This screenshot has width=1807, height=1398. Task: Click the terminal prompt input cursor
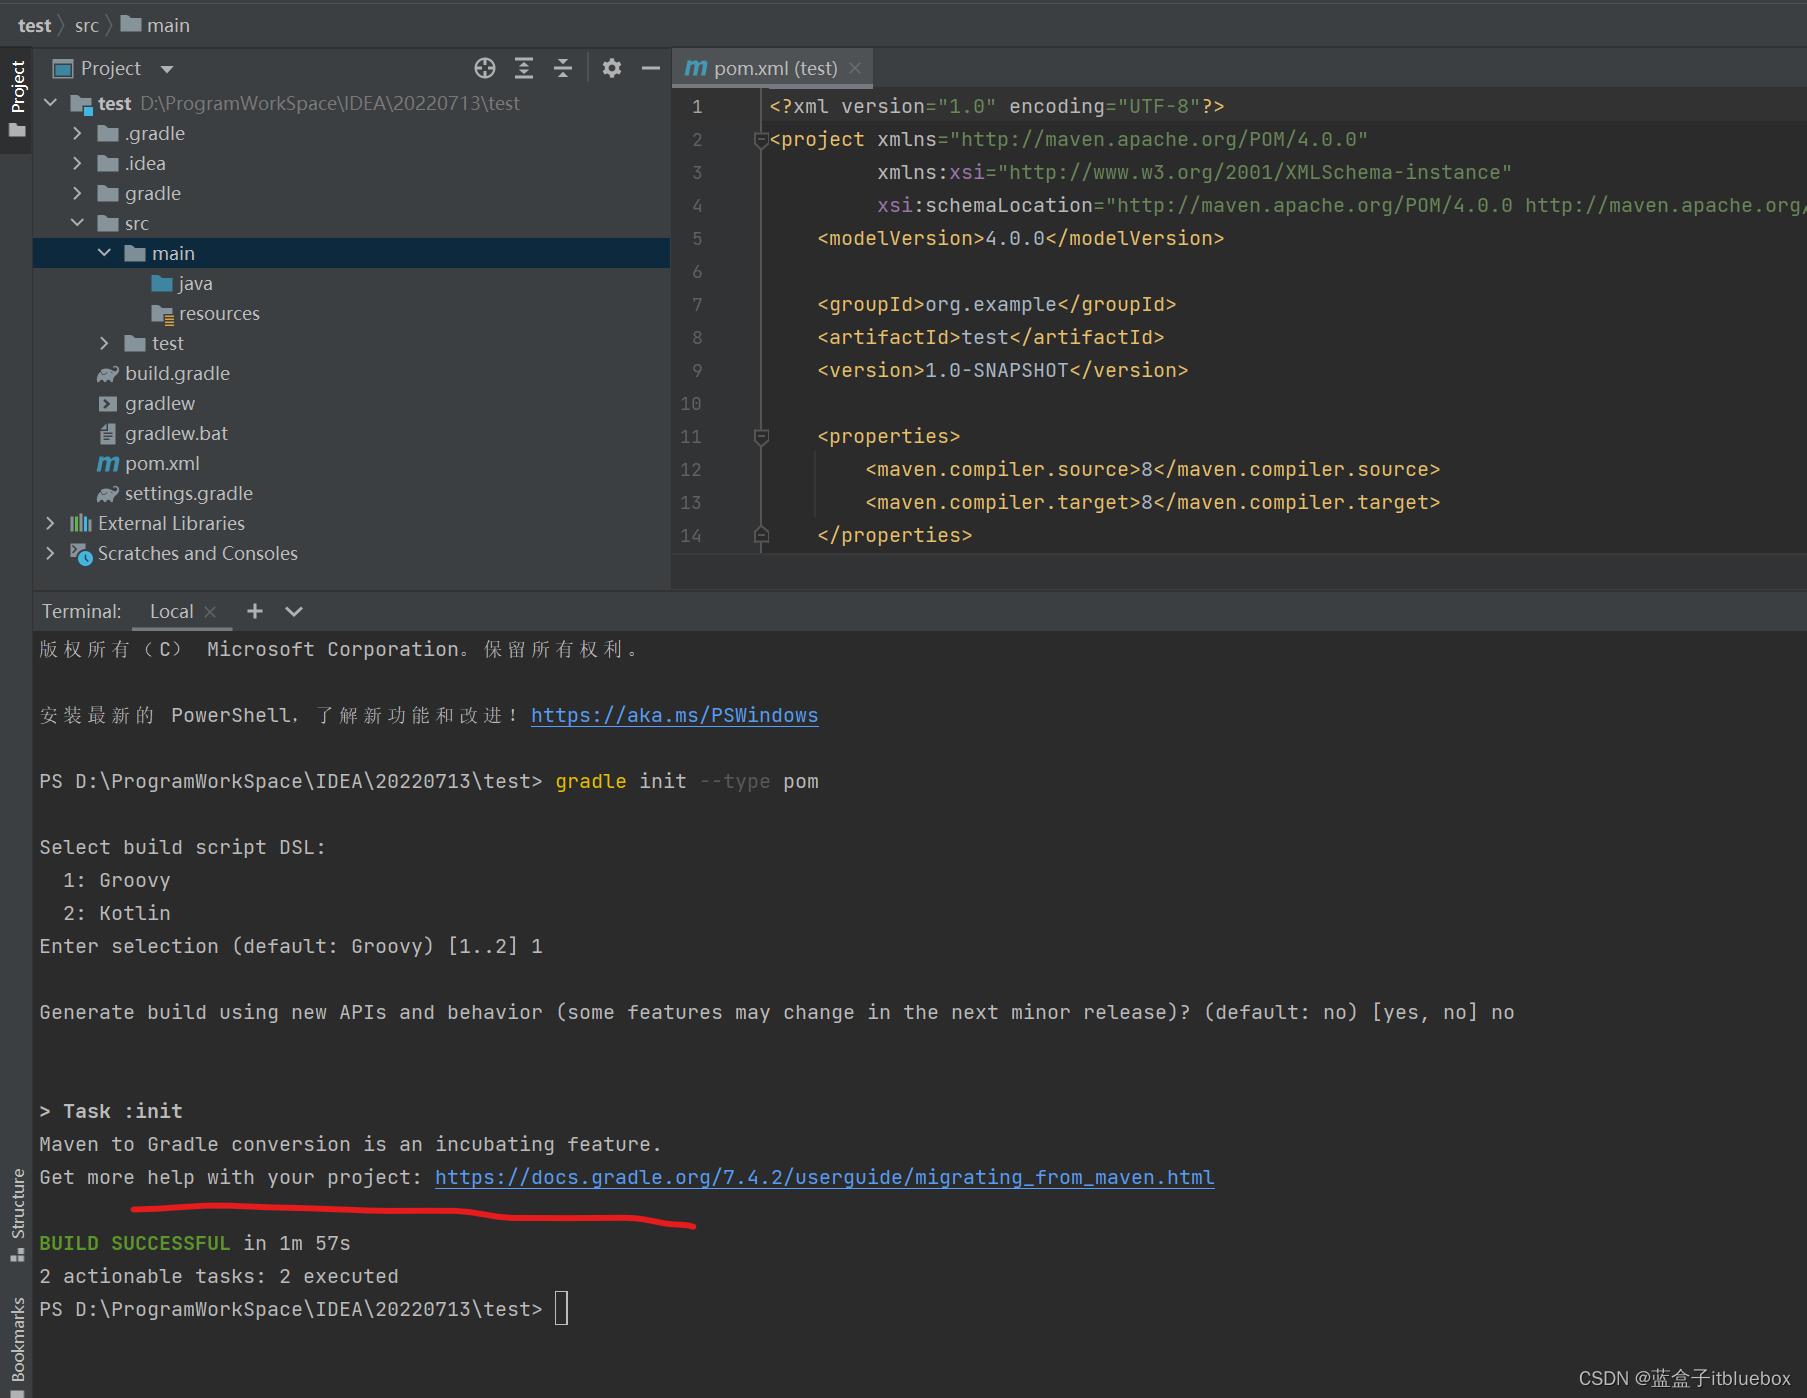pyautogui.click(x=561, y=1308)
